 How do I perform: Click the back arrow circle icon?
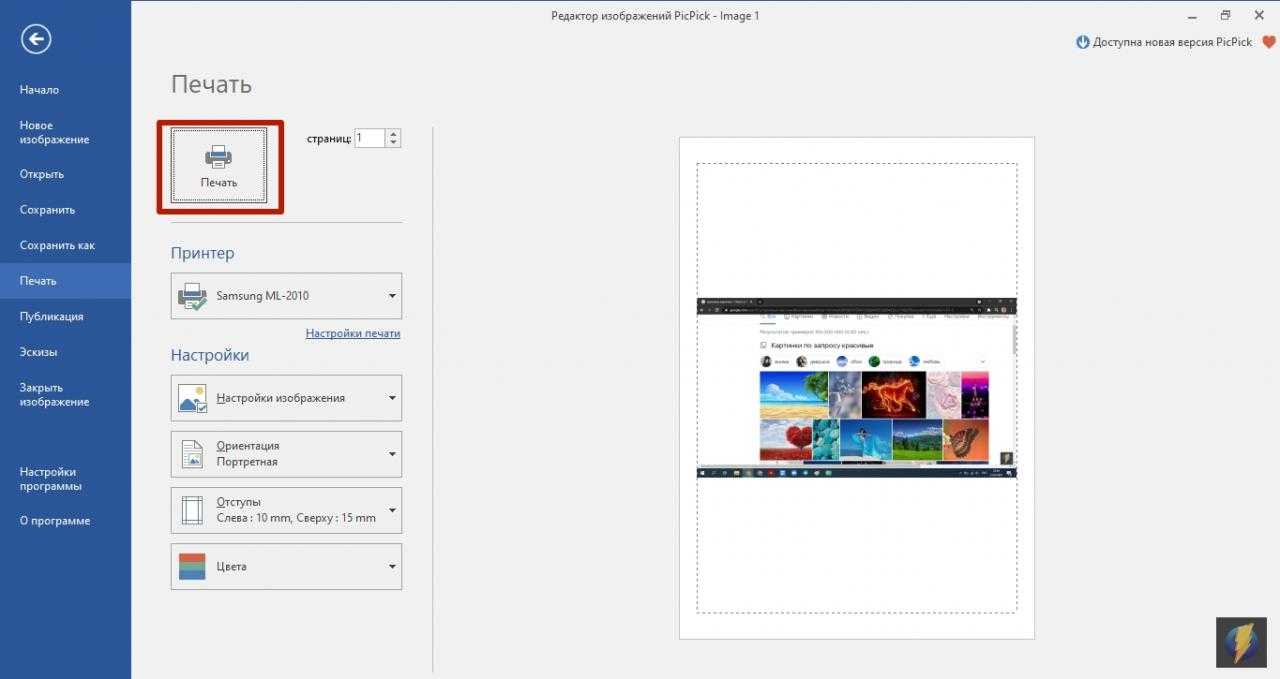(36, 39)
